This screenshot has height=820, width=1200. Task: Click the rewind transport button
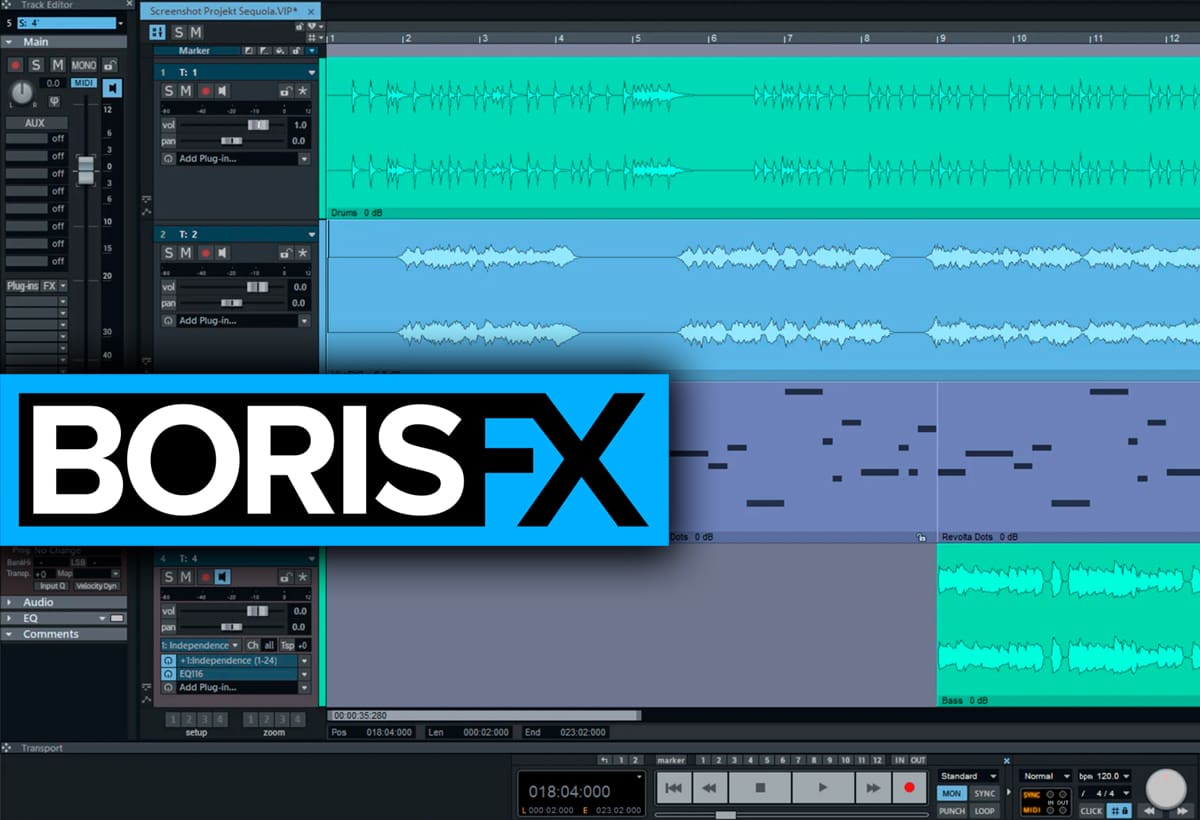click(709, 788)
